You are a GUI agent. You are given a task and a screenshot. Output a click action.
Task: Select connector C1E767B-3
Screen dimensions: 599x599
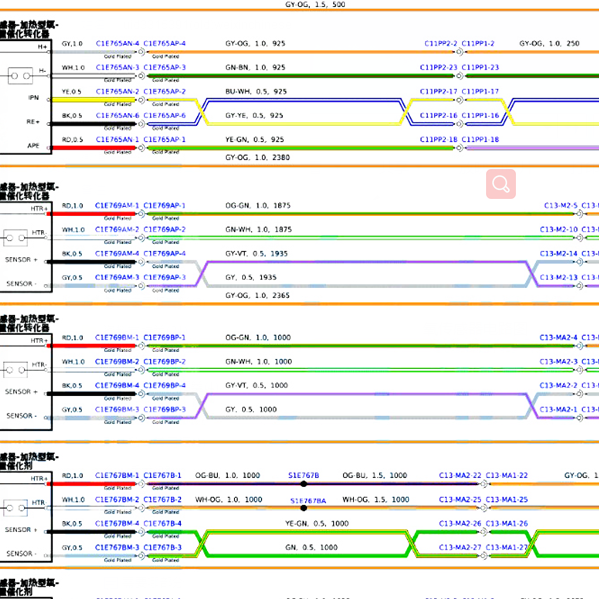162,547
